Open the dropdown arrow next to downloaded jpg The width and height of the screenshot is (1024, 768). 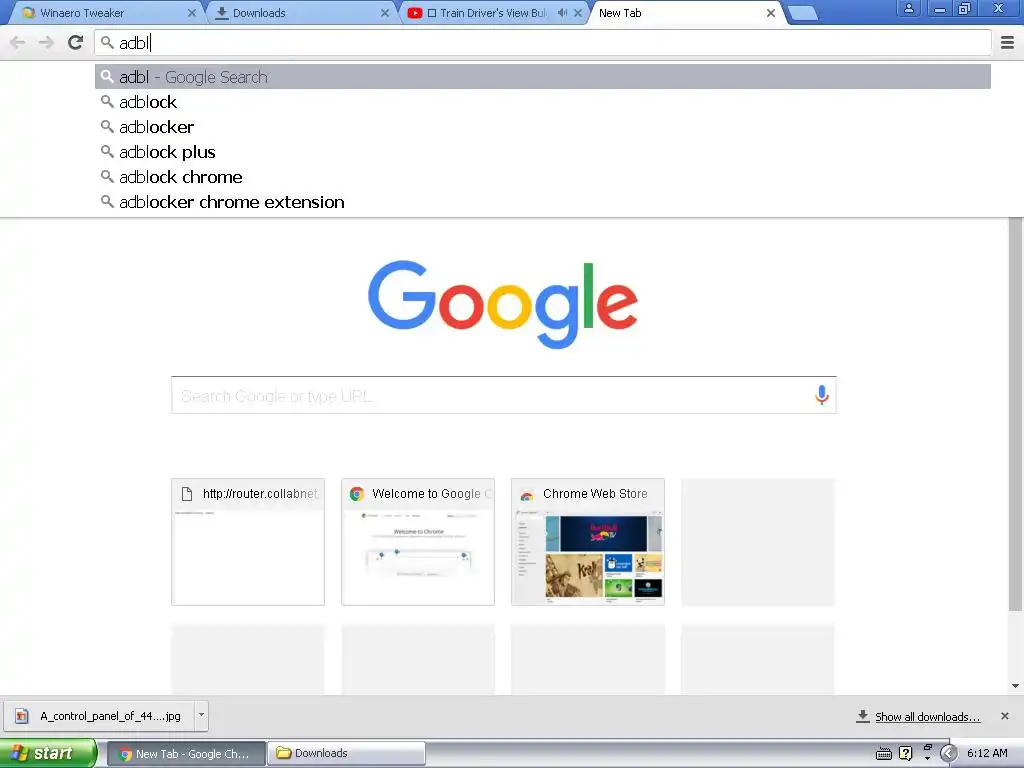click(201, 715)
